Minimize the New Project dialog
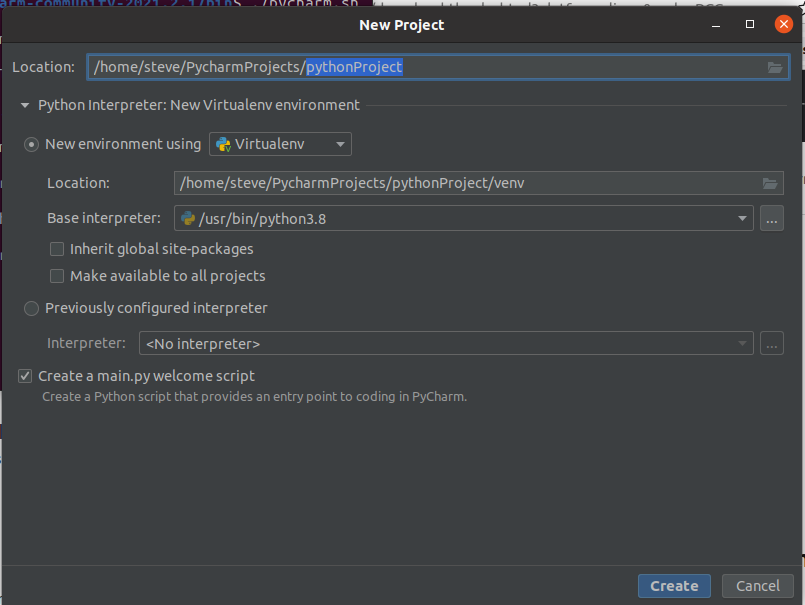 (716, 25)
